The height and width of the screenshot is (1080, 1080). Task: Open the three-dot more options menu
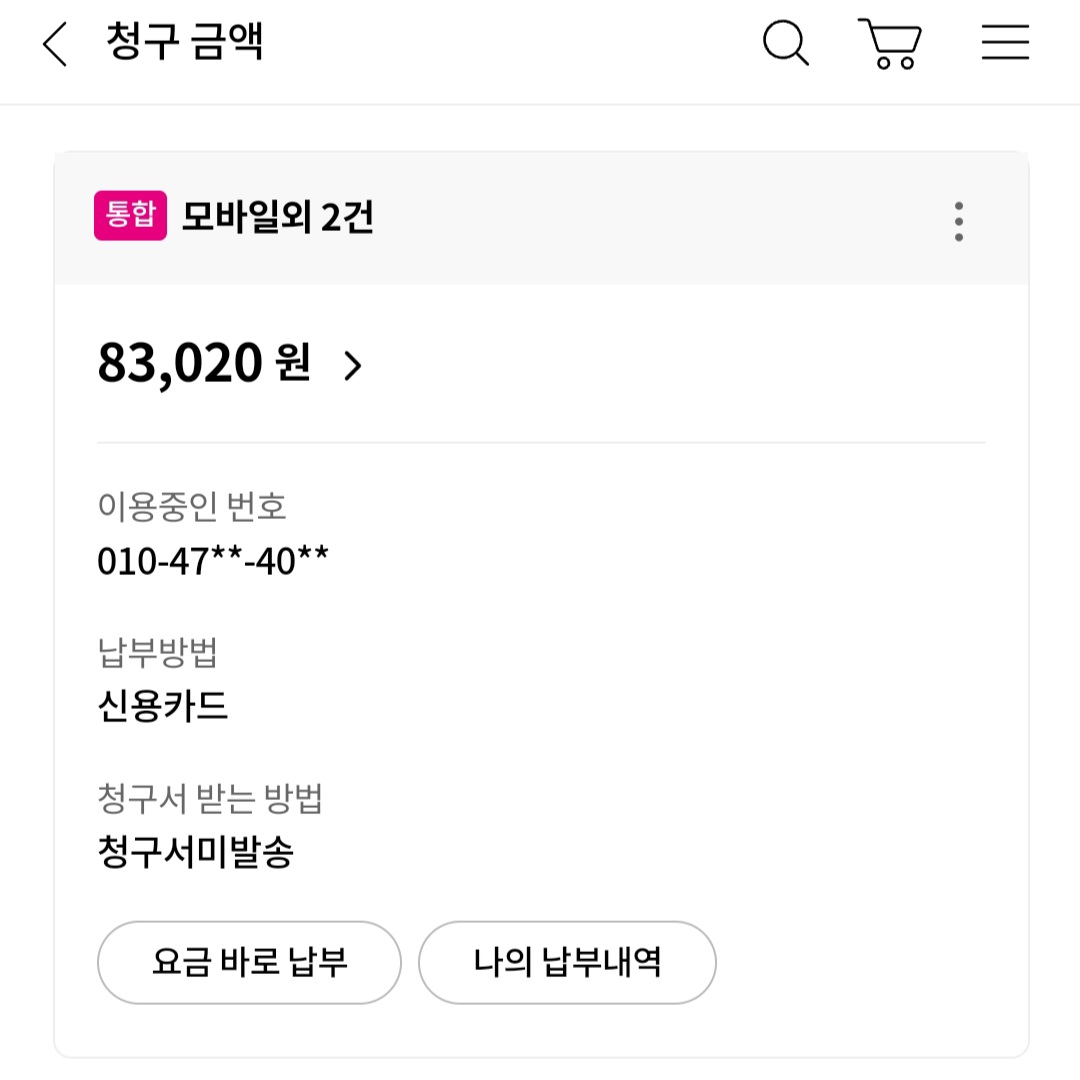958,221
